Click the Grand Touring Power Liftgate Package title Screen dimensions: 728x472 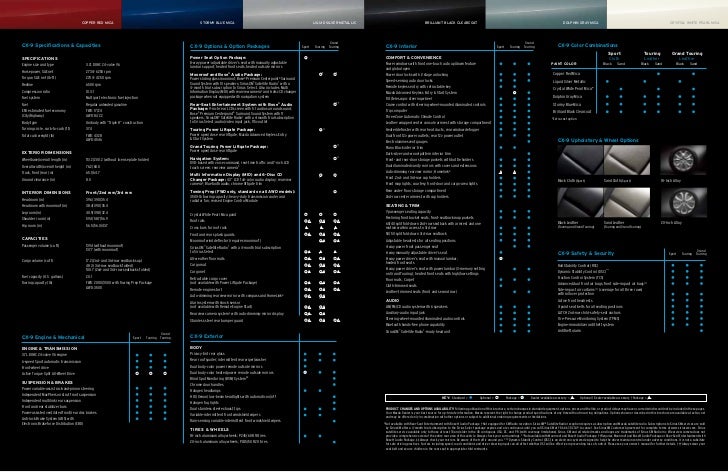coord(228,146)
